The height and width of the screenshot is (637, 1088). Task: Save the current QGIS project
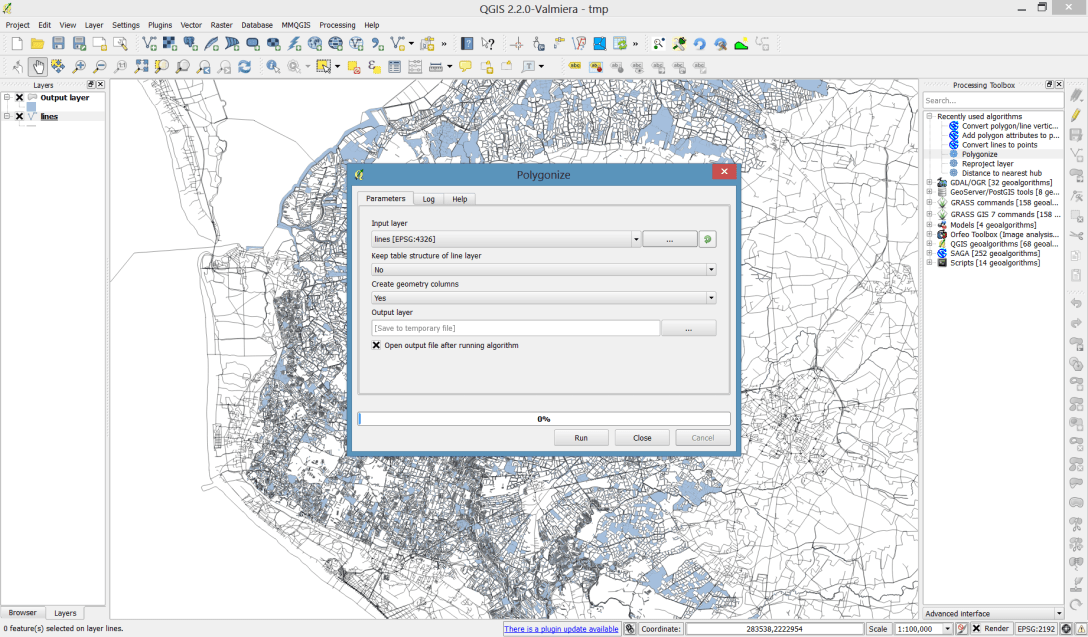coord(58,43)
